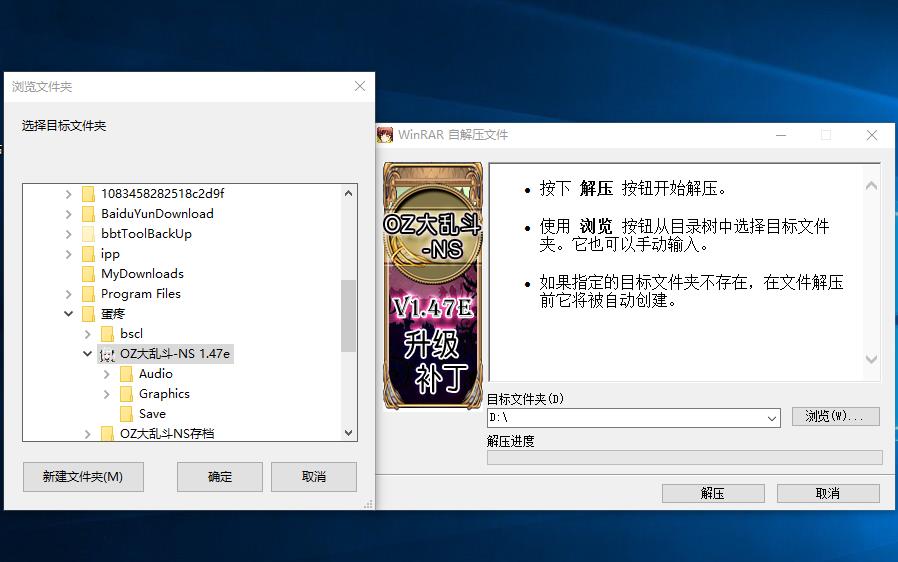Viewport: 898px width, 562px height.
Task: Select the Program Files folder name
Action: pyautogui.click(x=141, y=294)
